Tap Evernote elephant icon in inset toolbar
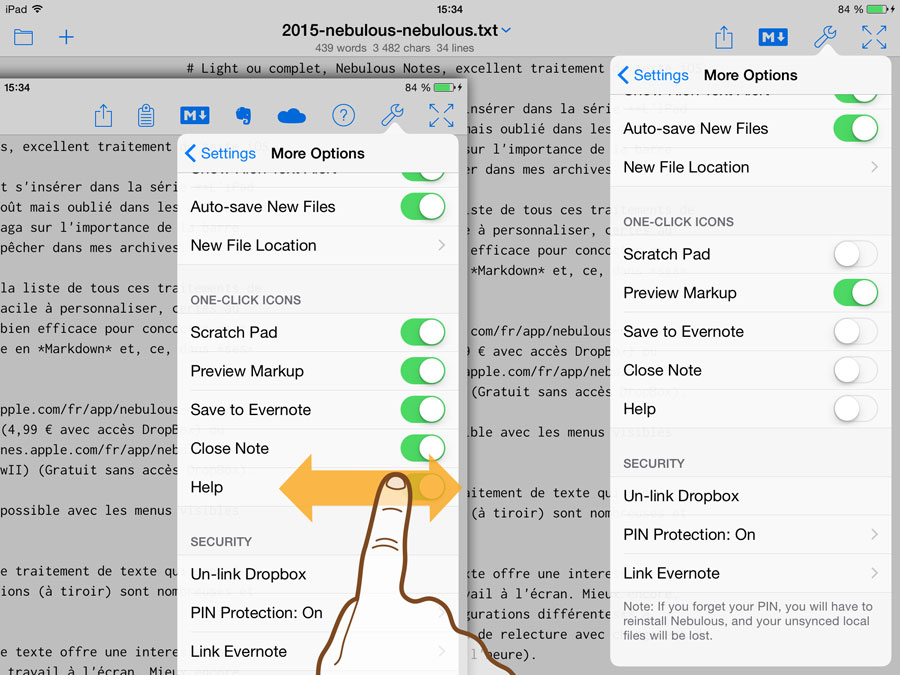The image size is (900, 675). (243, 115)
